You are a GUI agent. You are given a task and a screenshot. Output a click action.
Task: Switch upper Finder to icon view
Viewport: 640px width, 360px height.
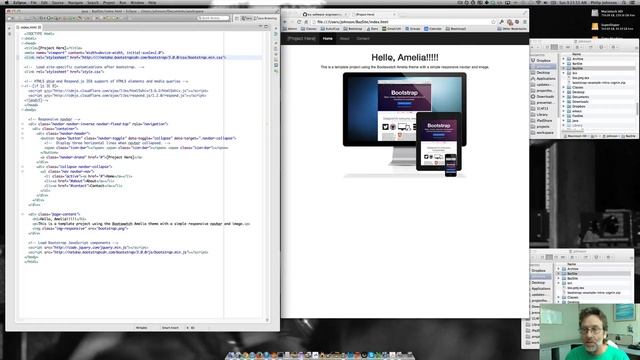pyautogui.click(x=548, y=47)
